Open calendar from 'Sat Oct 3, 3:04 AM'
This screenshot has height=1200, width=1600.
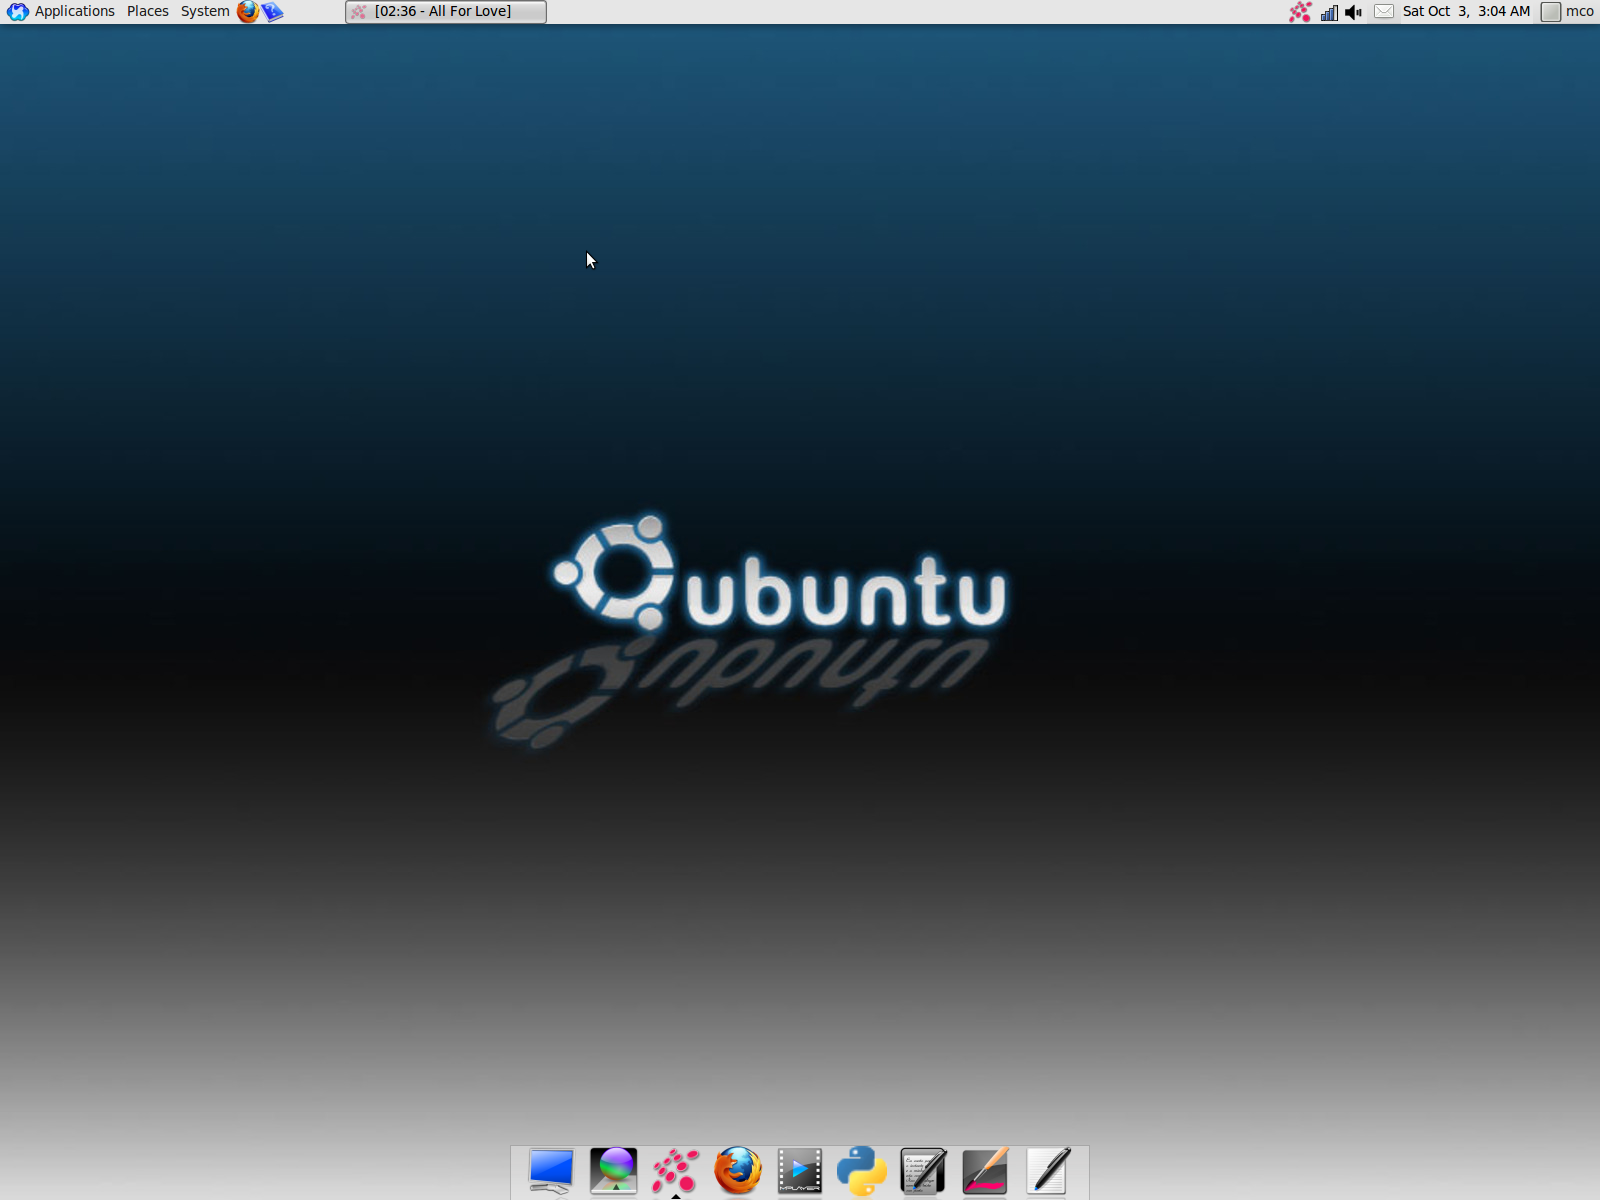click(1466, 11)
